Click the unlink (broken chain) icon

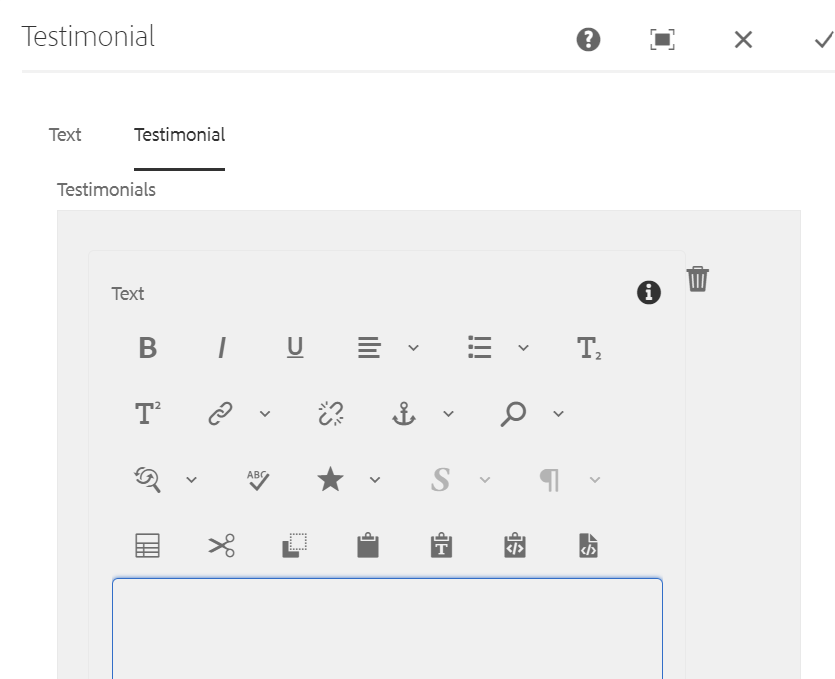(331, 413)
